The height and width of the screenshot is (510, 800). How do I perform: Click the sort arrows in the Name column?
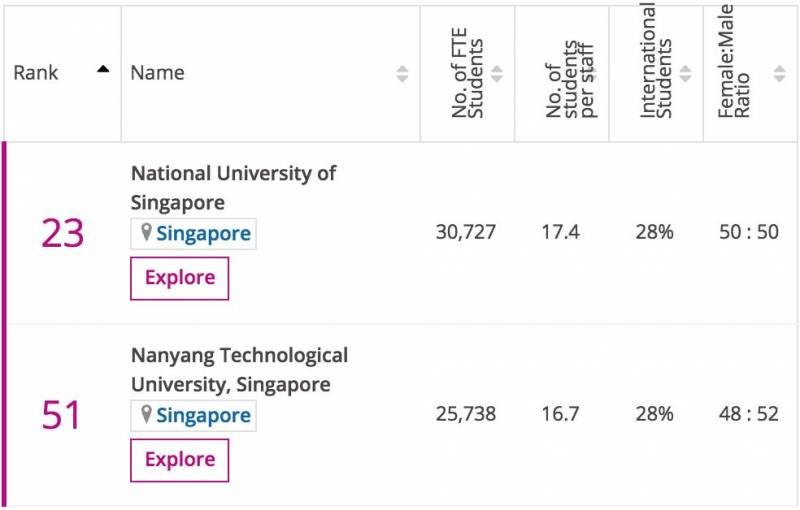pos(402,73)
